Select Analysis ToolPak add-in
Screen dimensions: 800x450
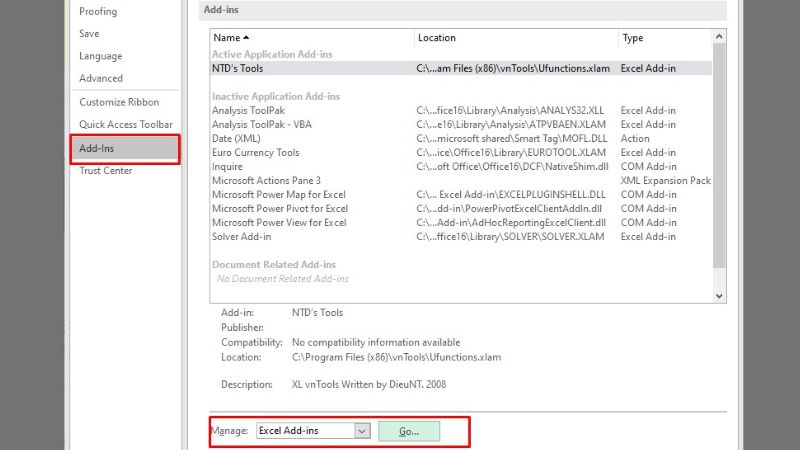248,111
